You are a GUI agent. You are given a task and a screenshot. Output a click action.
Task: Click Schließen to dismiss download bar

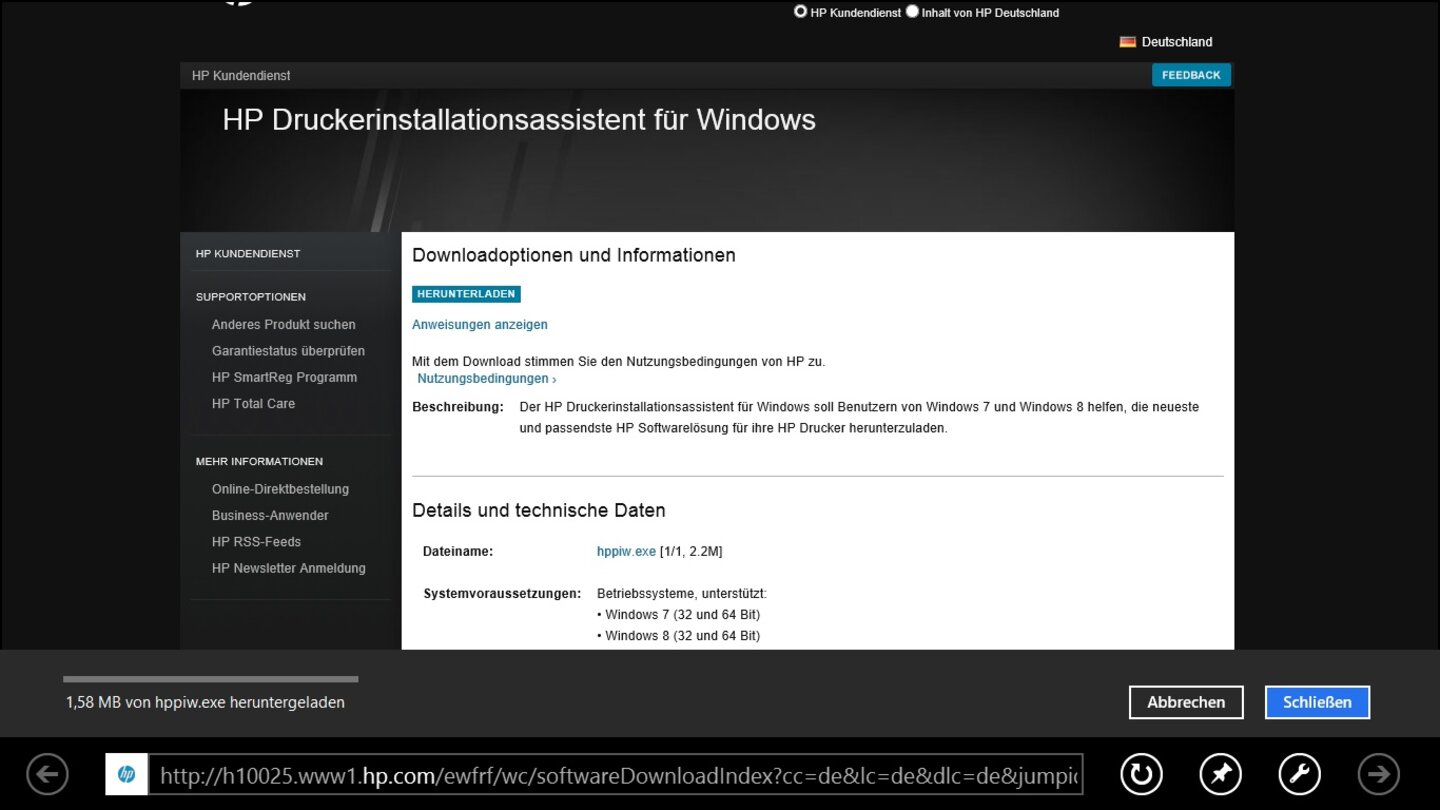click(x=1317, y=702)
